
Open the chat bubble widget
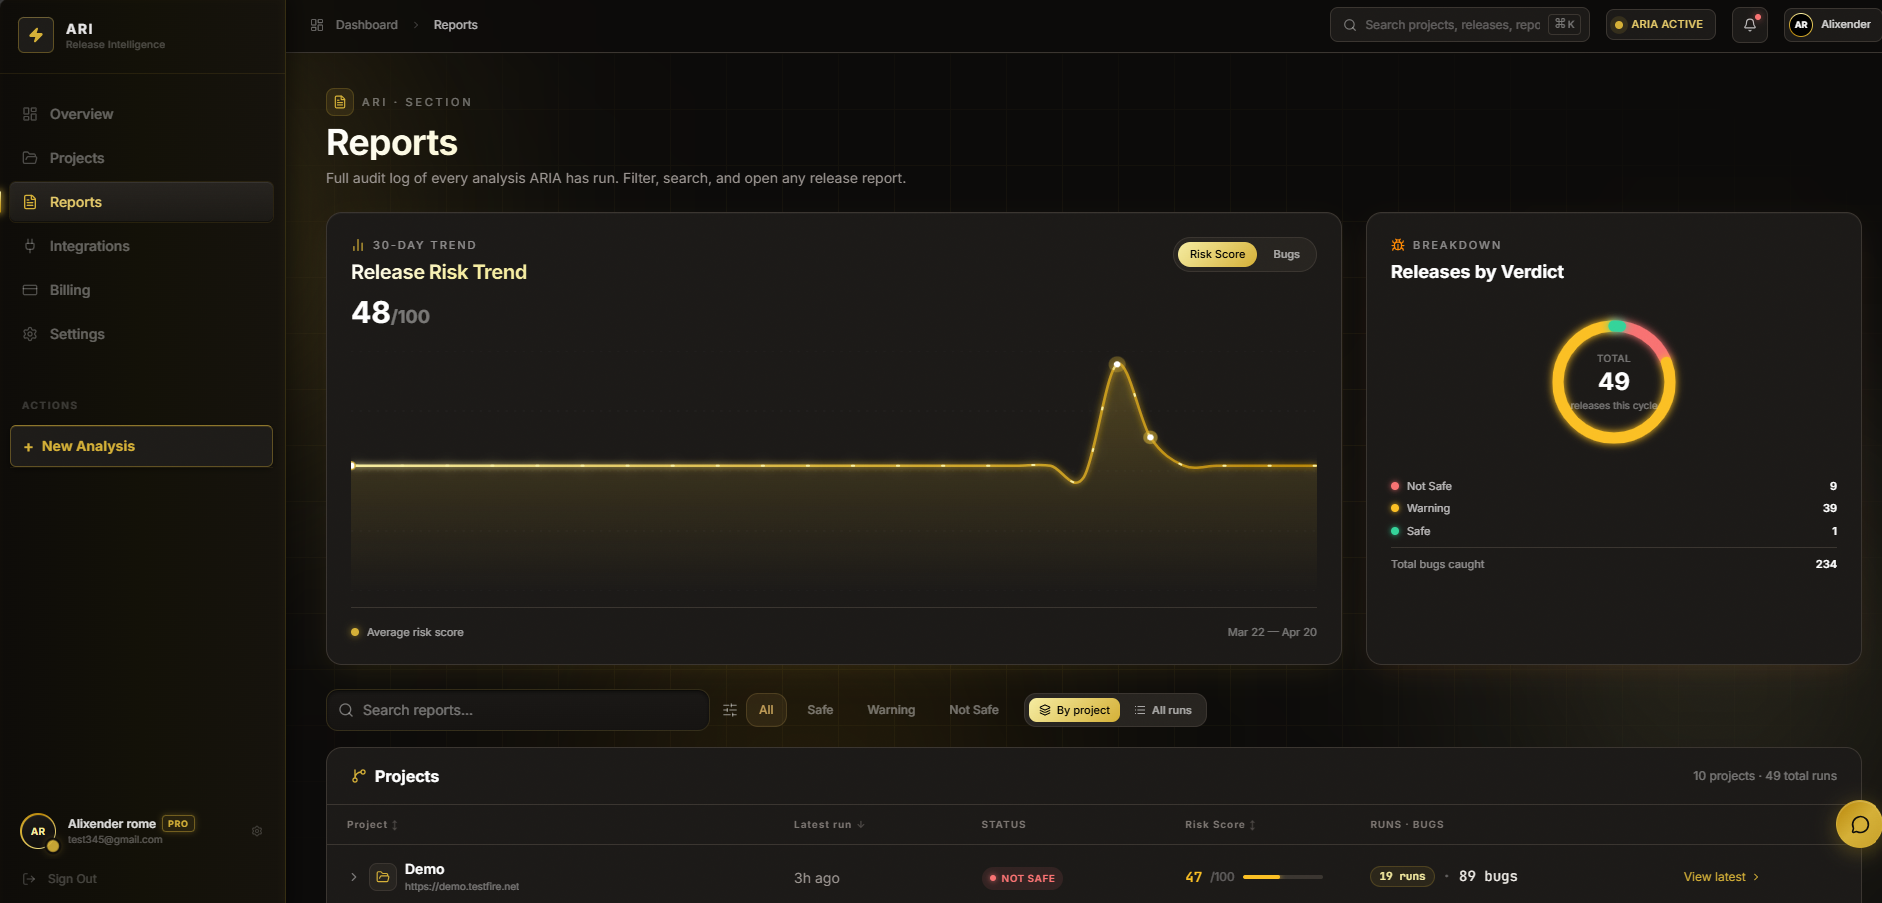1859,825
